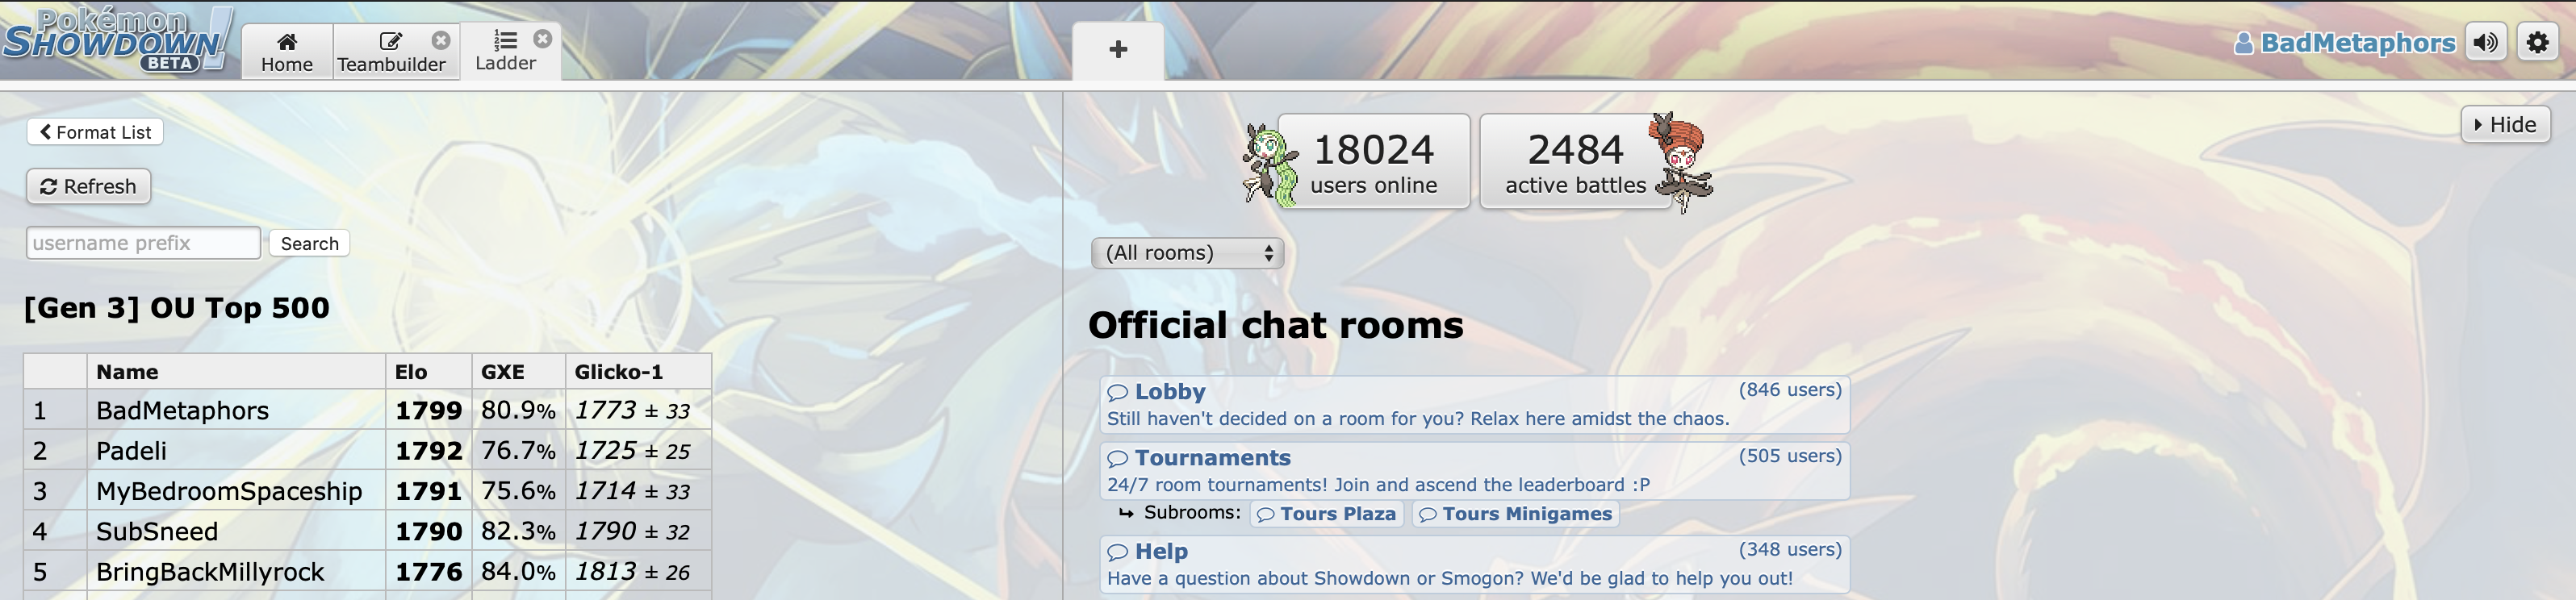The width and height of the screenshot is (2576, 600).
Task: Click the Pokémon Showdown logo
Action: click(117, 40)
